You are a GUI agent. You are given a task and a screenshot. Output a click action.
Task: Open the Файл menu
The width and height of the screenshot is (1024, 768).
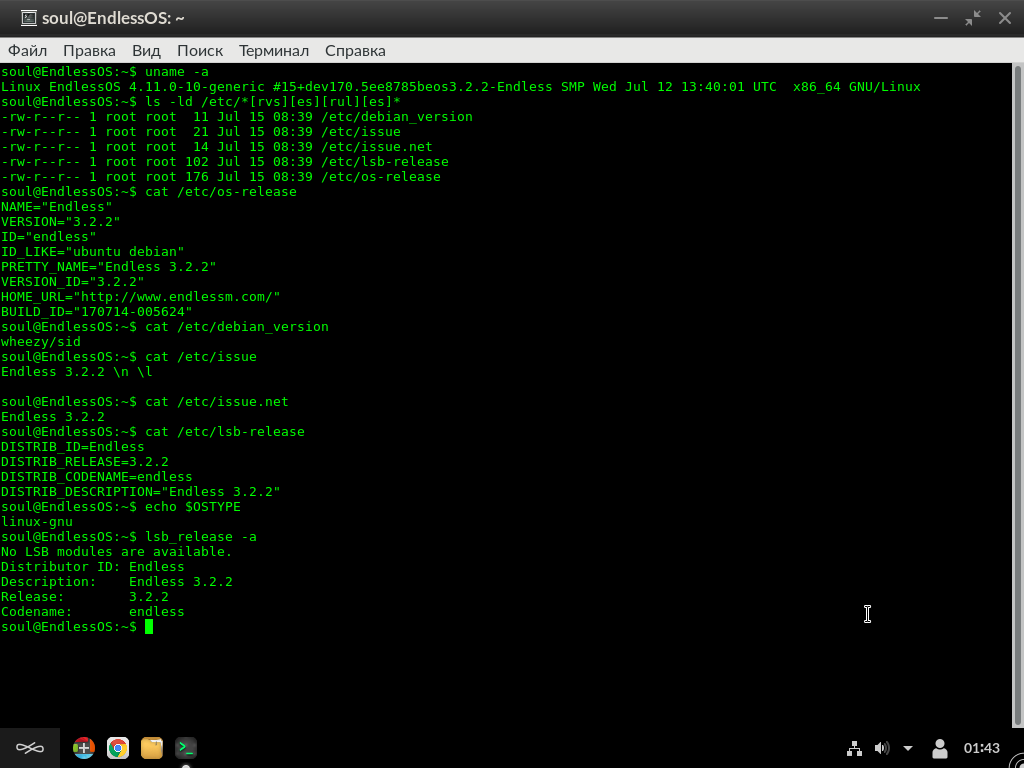pos(27,50)
